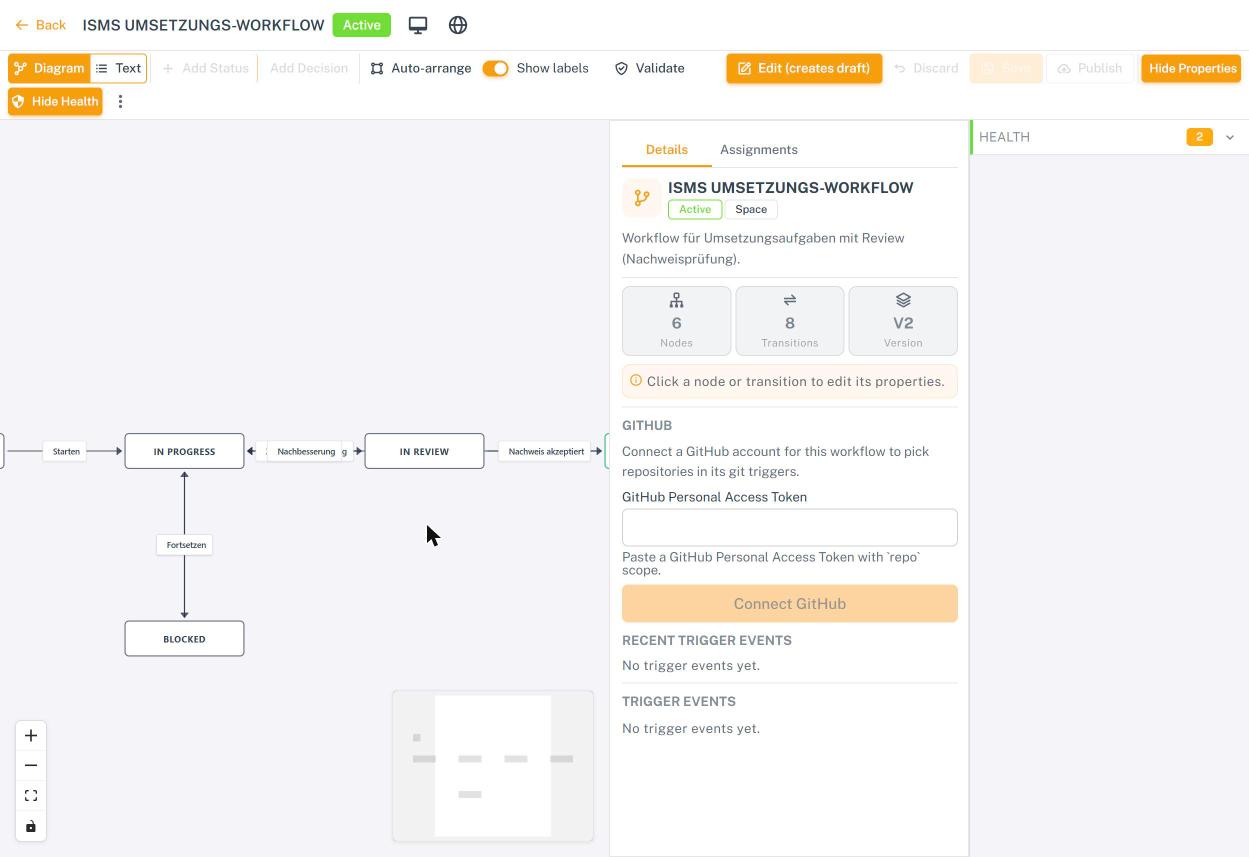Open the Assignments tab

click(759, 150)
